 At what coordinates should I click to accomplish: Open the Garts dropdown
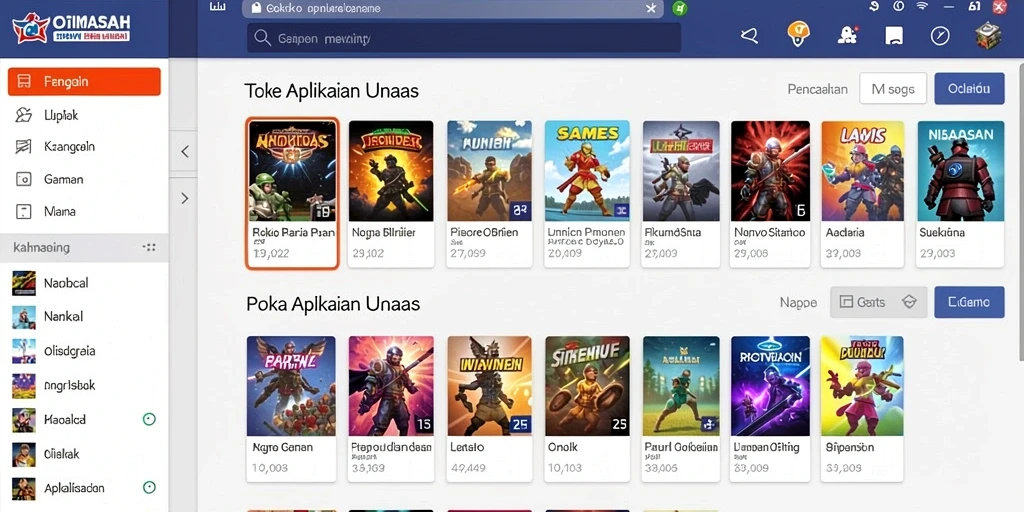pos(878,302)
